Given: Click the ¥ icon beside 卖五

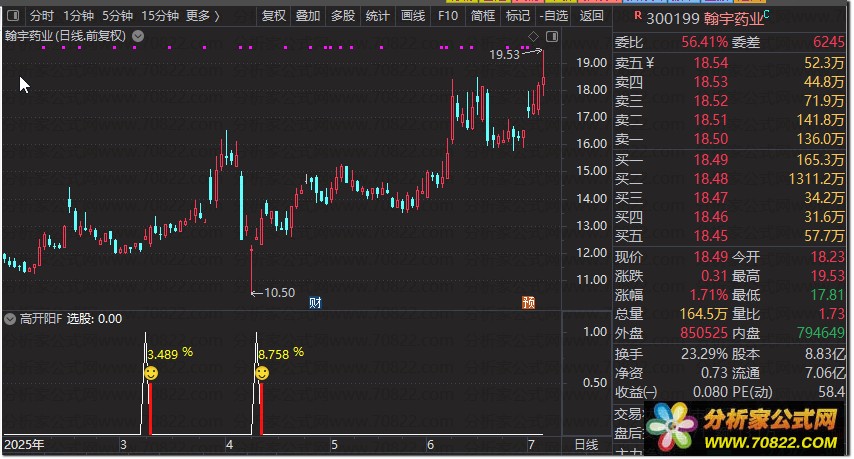Looking at the screenshot, I should 649,63.
